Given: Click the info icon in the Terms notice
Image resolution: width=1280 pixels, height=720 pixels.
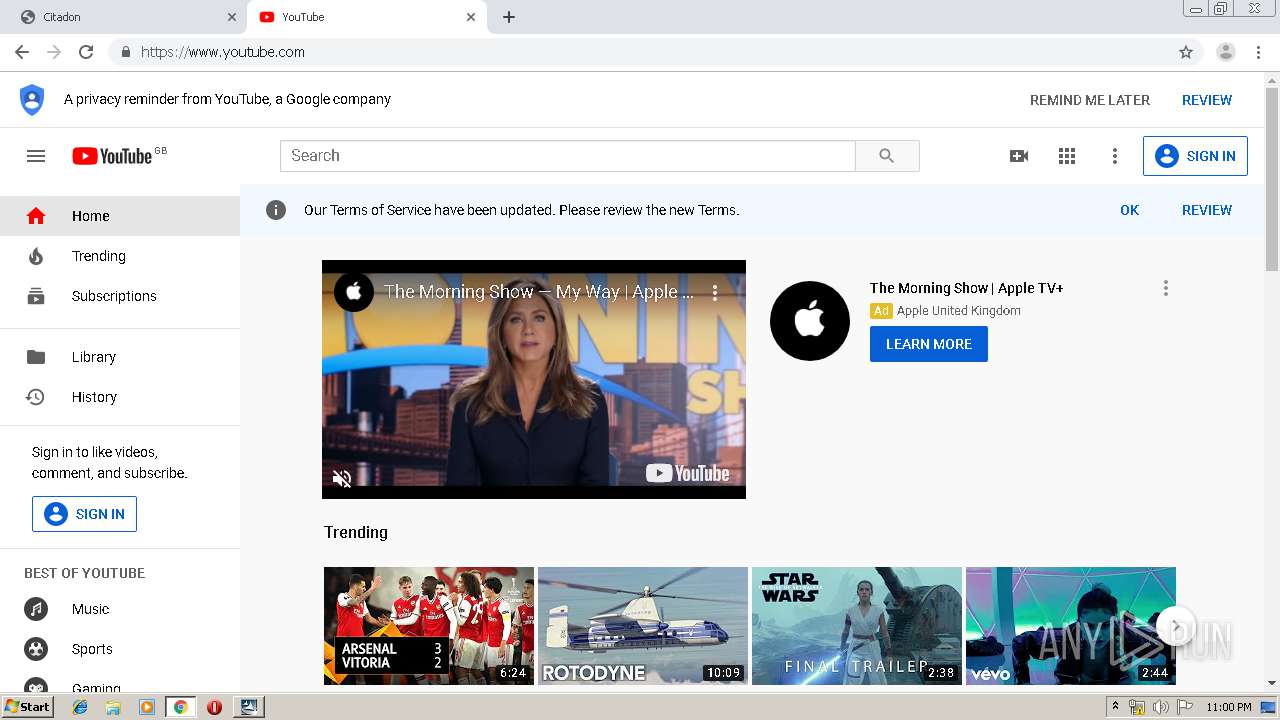Looking at the screenshot, I should (x=276, y=210).
